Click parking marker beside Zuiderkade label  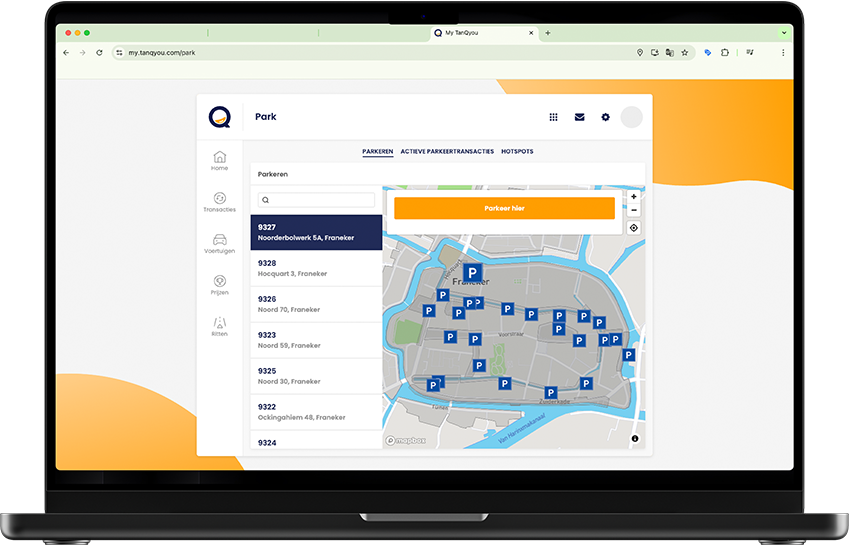click(x=551, y=393)
